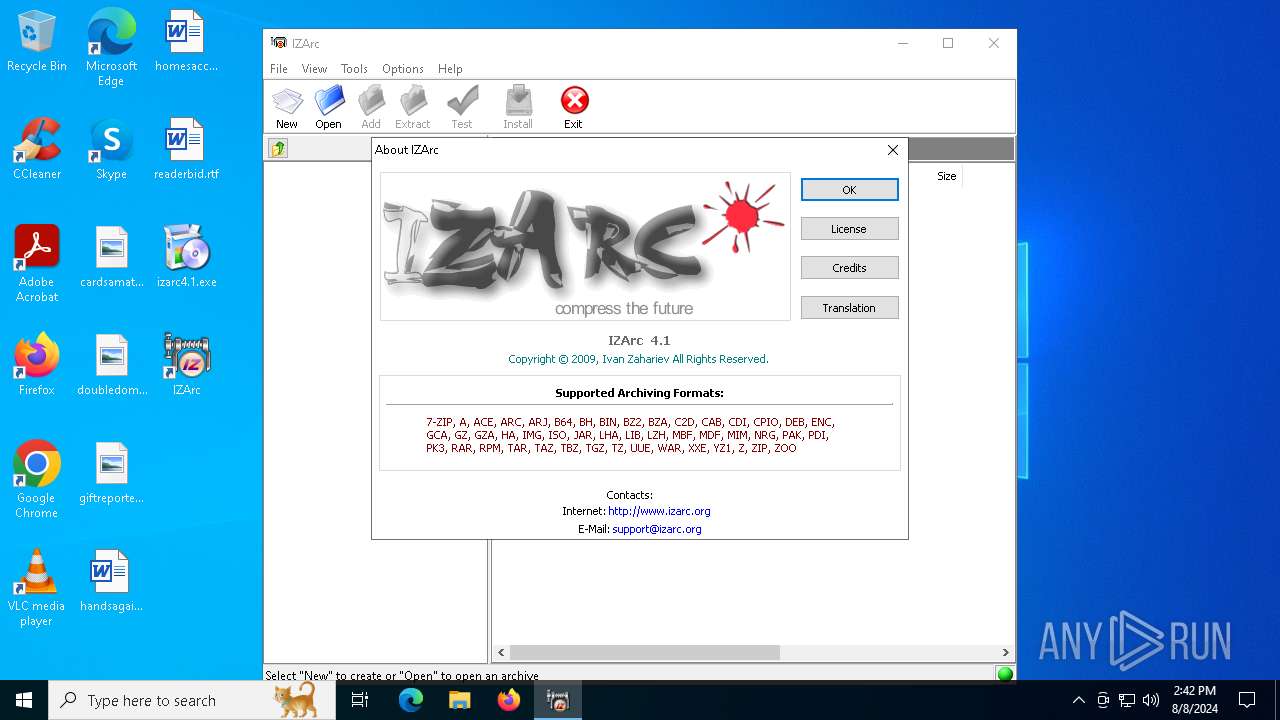This screenshot has width=1280, height=720.
Task: Click the Open archive toolbar icon
Action: pyautogui.click(x=328, y=107)
